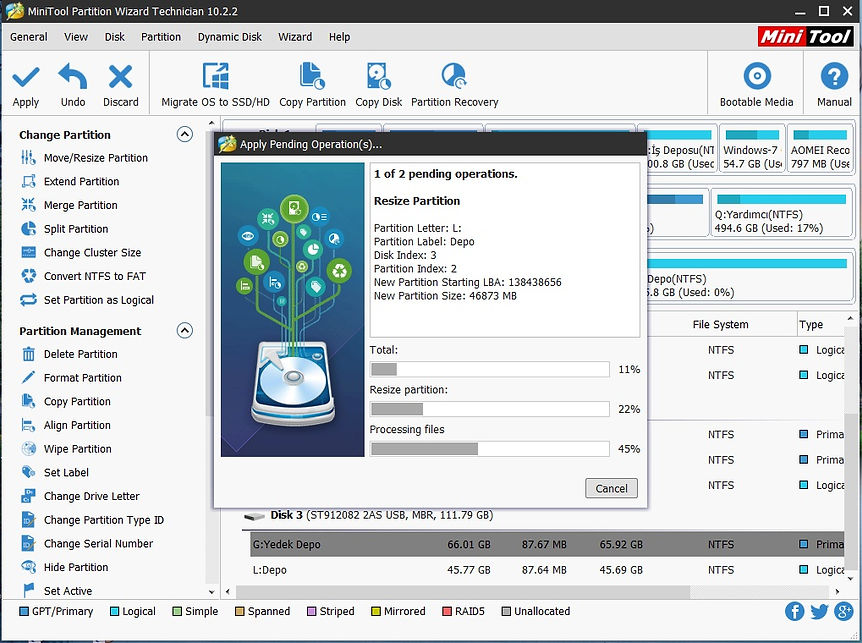Click the RAID5 legend color box
The height and width of the screenshot is (643, 862).
tap(446, 611)
